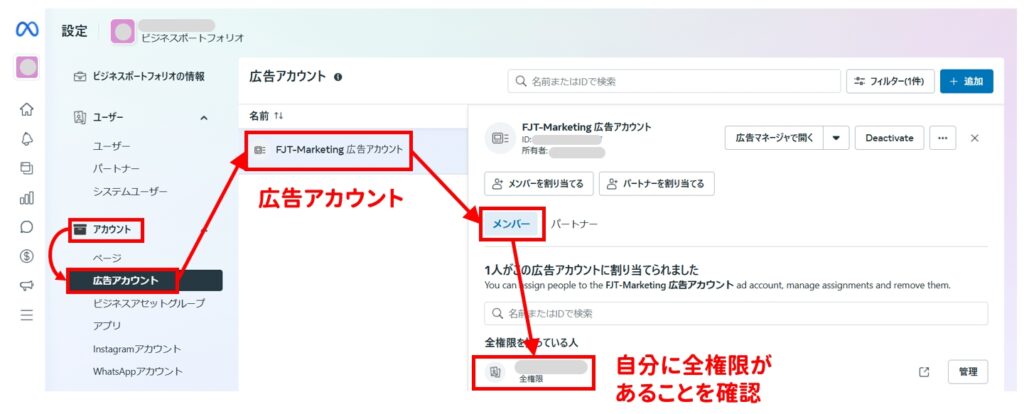Open アプリ in sidebar
Viewport: 1024px width, 414px height.
(107, 325)
